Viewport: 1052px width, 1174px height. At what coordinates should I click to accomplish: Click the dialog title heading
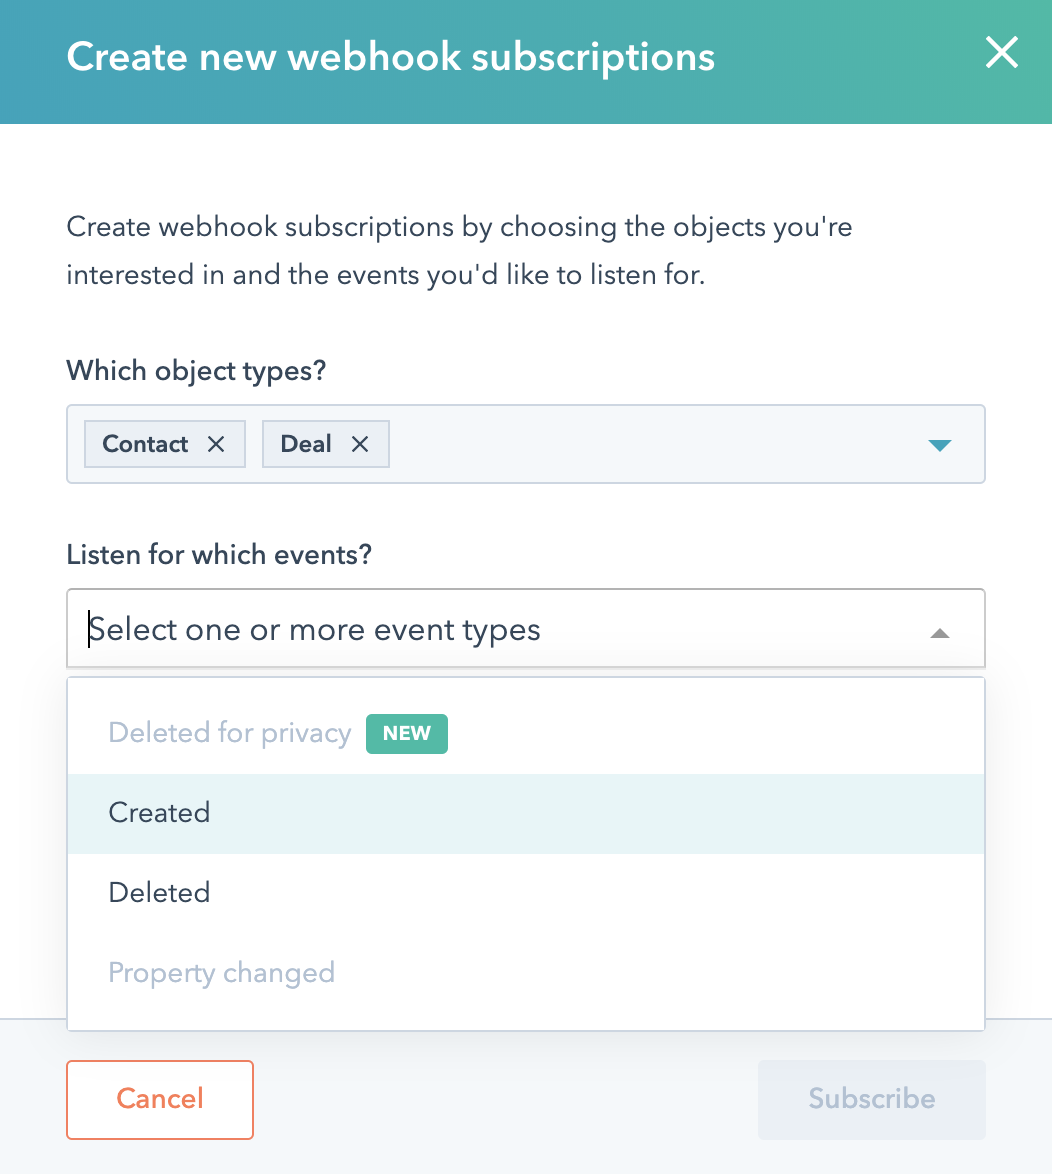[x=390, y=57]
